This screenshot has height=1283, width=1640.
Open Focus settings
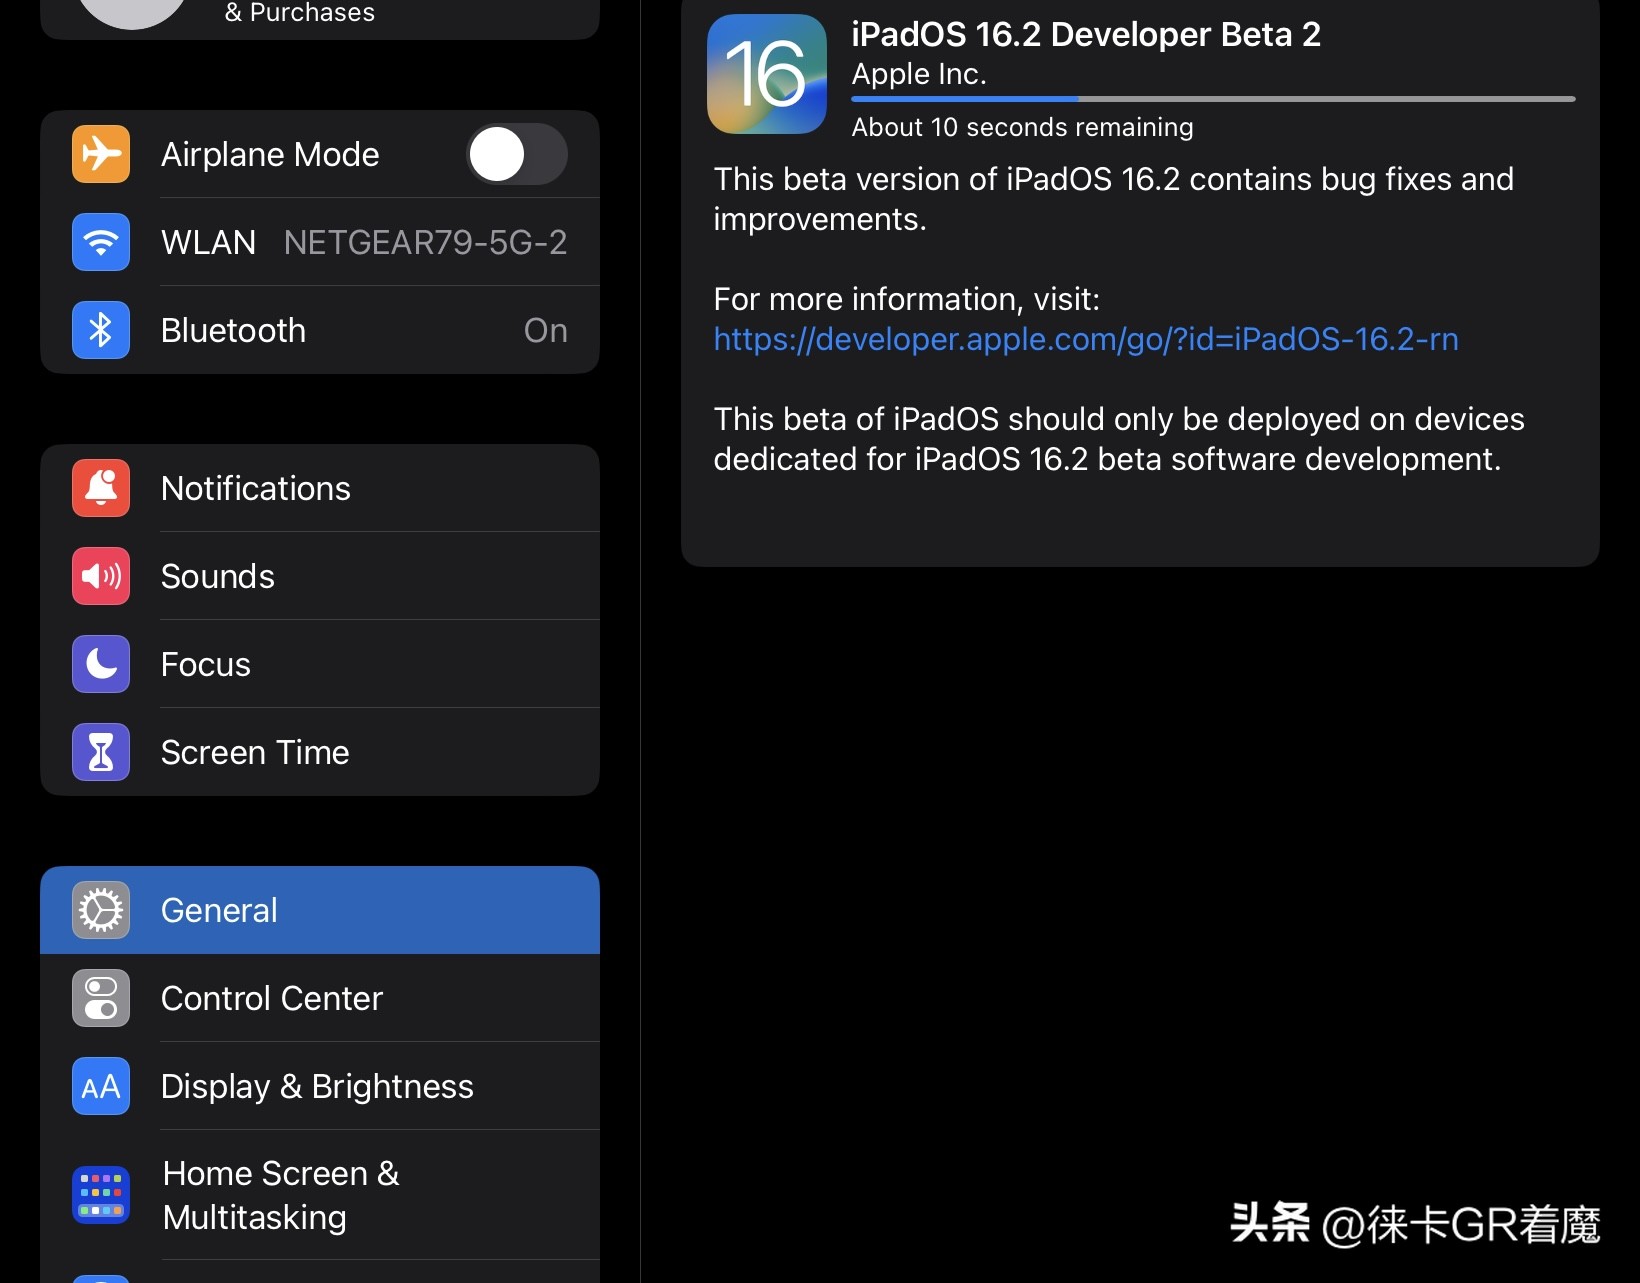pos(320,664)
